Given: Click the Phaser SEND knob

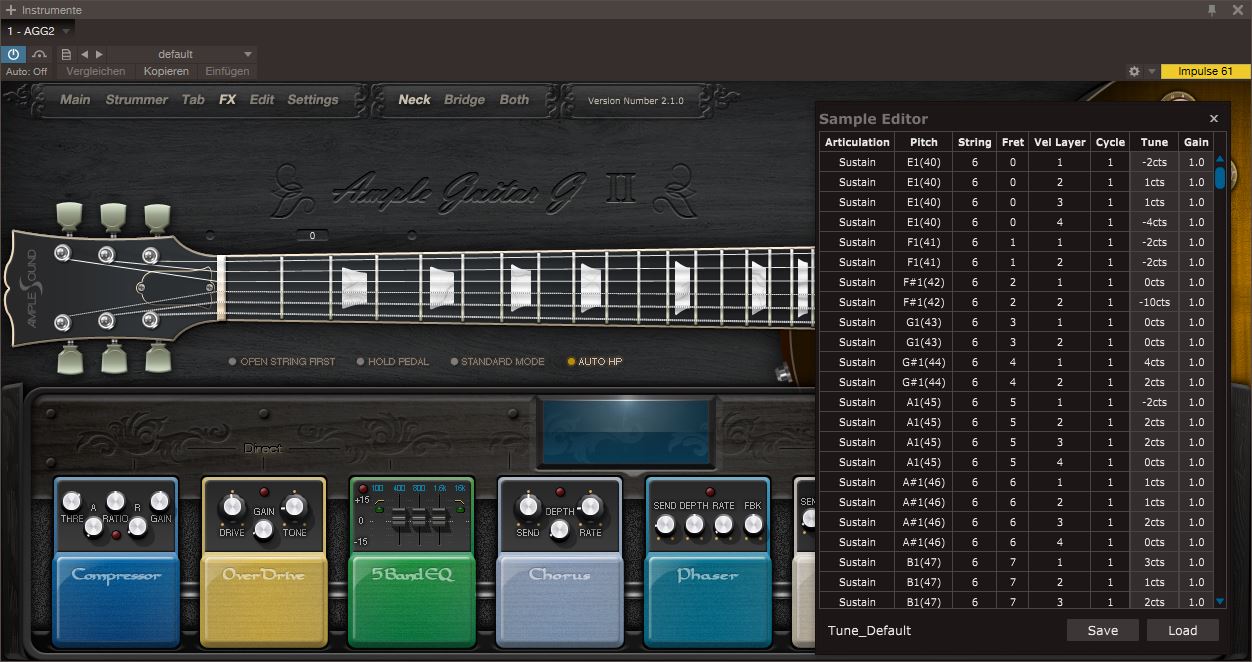Looking at the screenshot, I should [665, 524].
